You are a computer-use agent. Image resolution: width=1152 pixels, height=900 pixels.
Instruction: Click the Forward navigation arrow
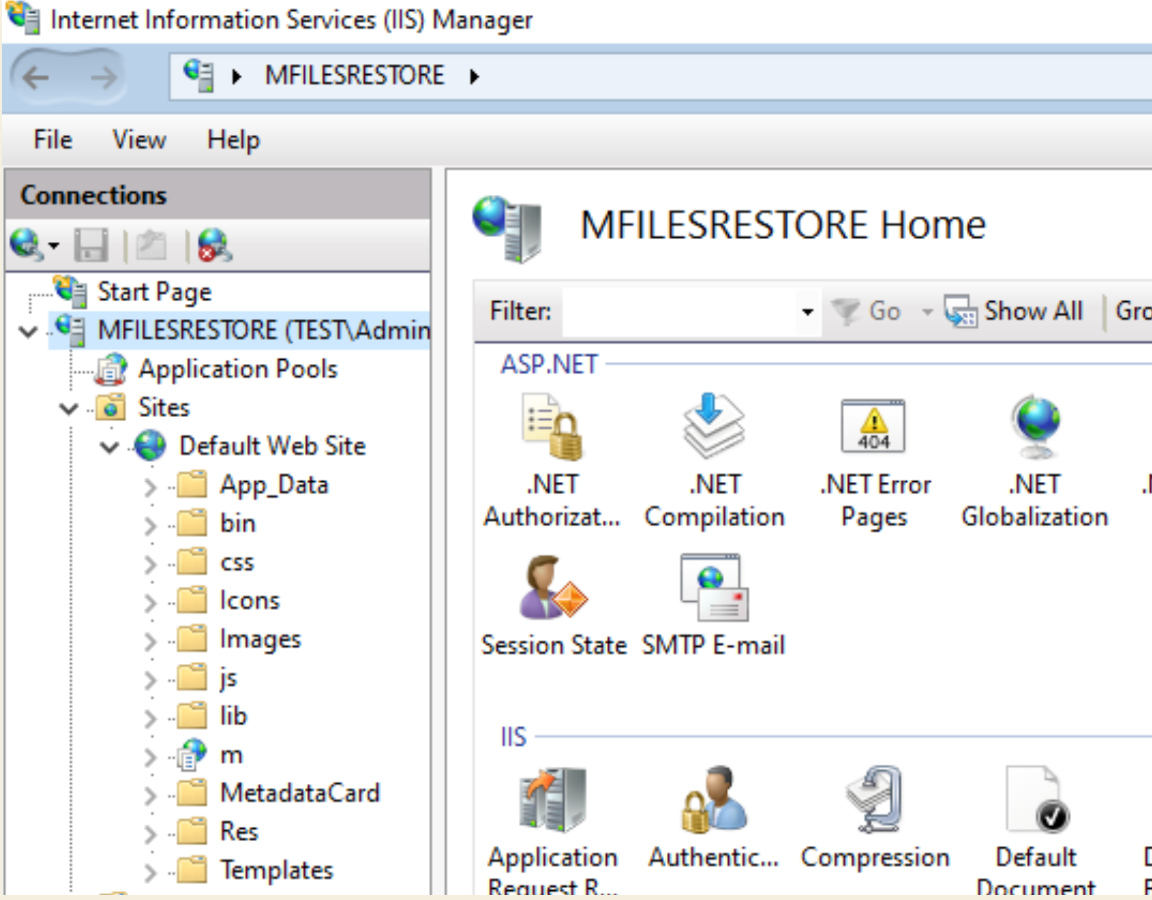103,77
